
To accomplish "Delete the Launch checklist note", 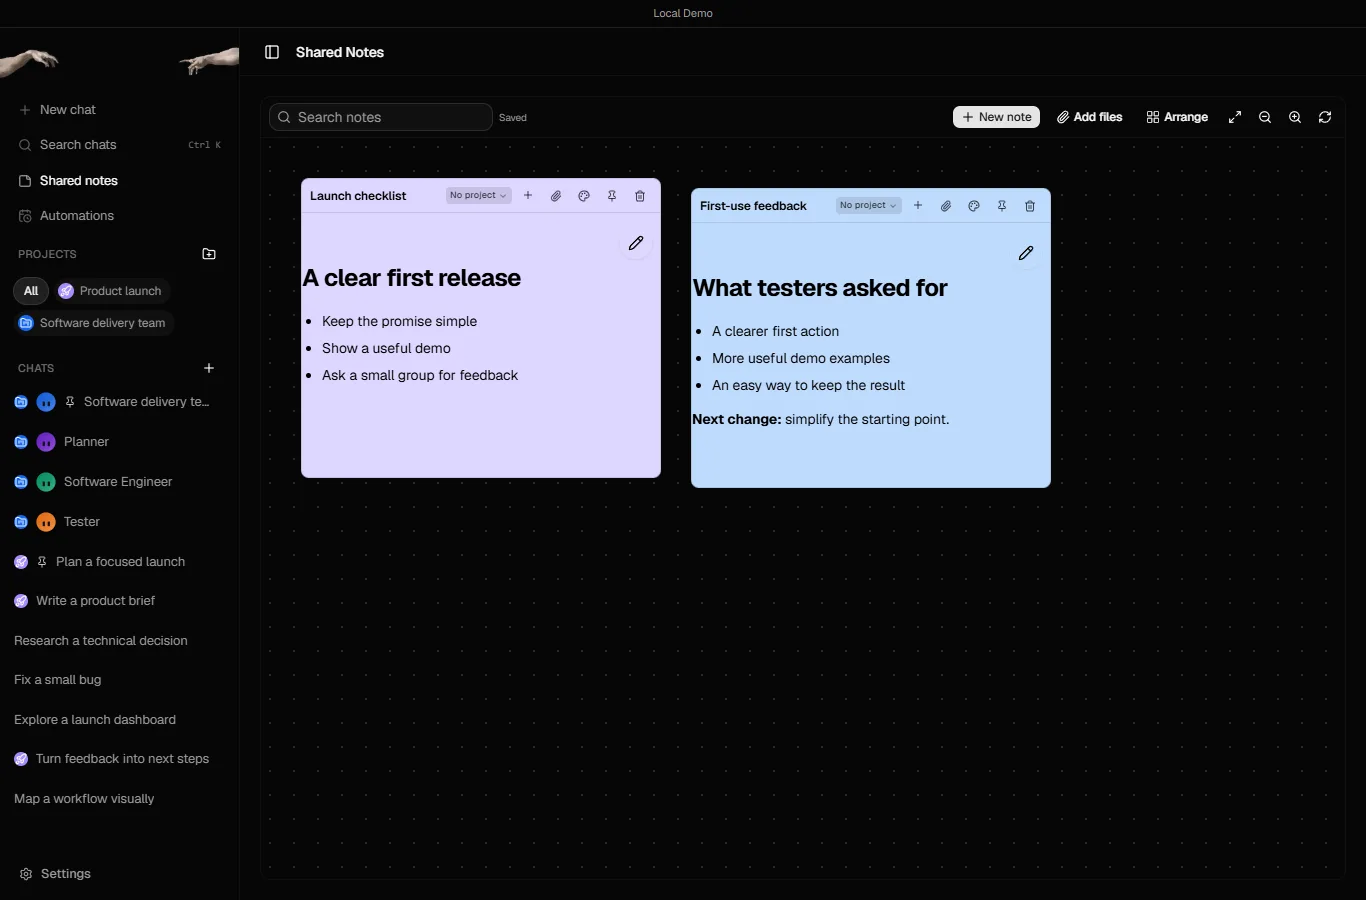I will coord(640,196).
